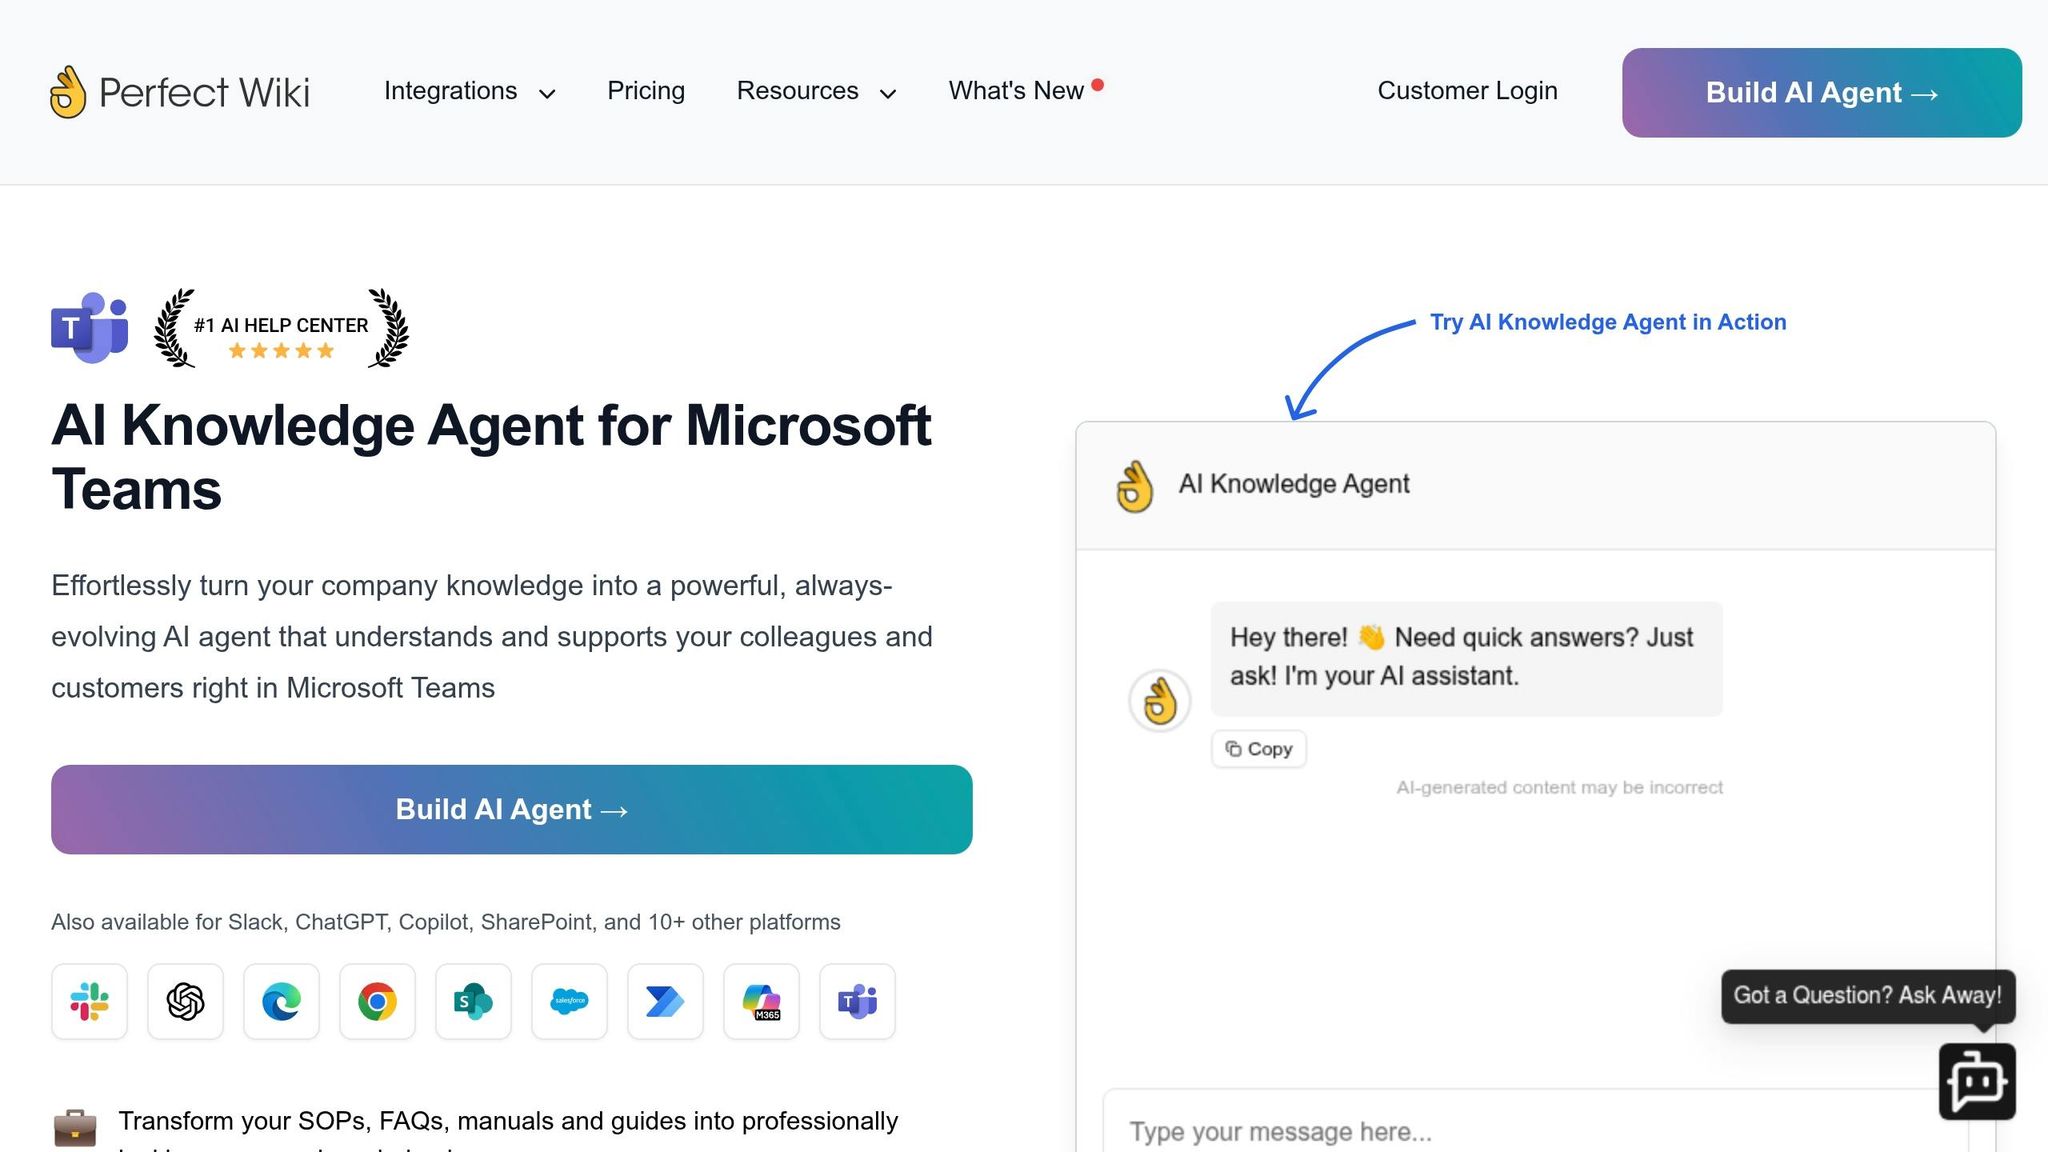Click Build AI Agent button in header

coord(1821,93)
